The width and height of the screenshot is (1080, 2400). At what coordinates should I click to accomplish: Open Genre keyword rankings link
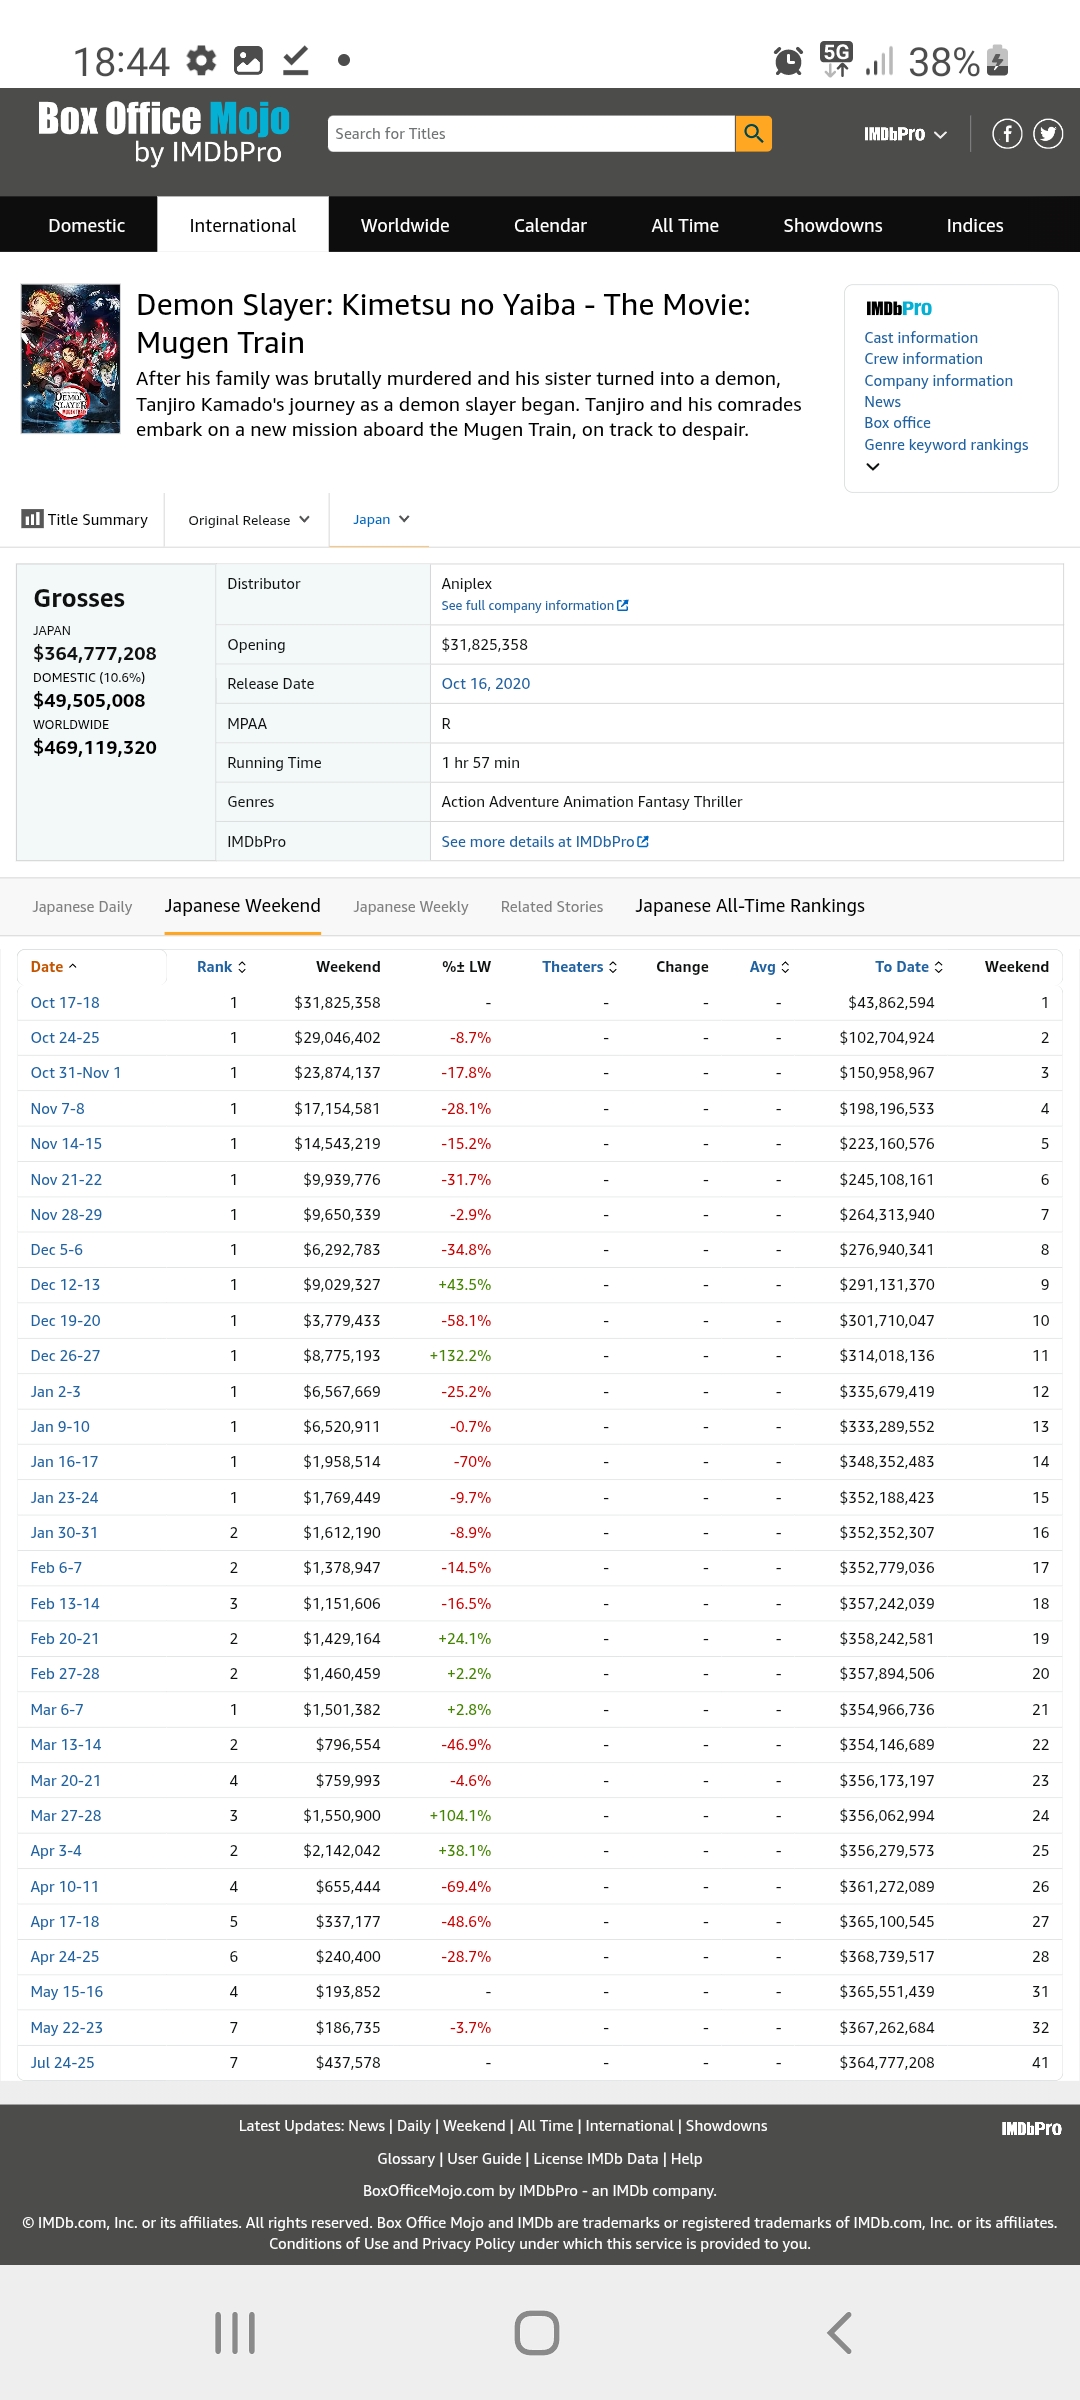point(946,445)
